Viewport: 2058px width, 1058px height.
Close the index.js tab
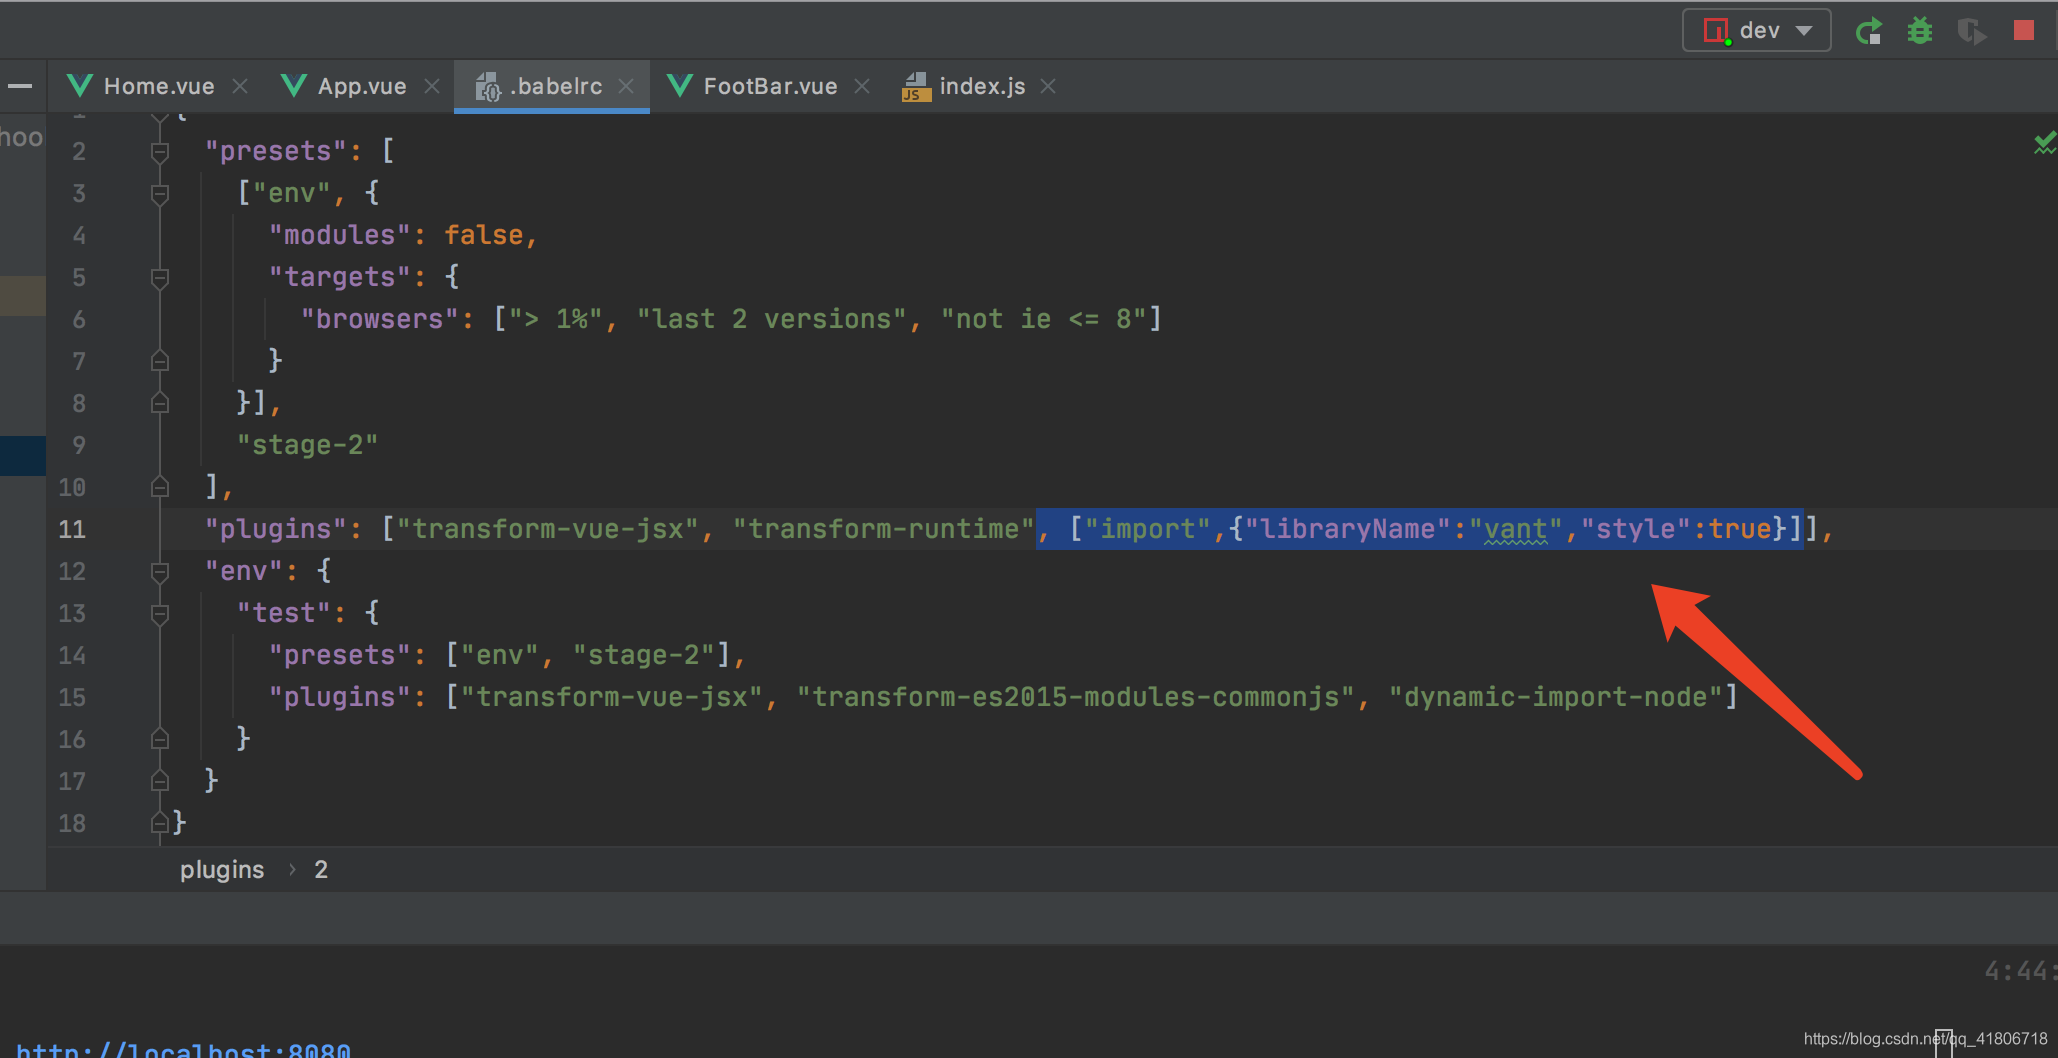tap(1048, 86)
